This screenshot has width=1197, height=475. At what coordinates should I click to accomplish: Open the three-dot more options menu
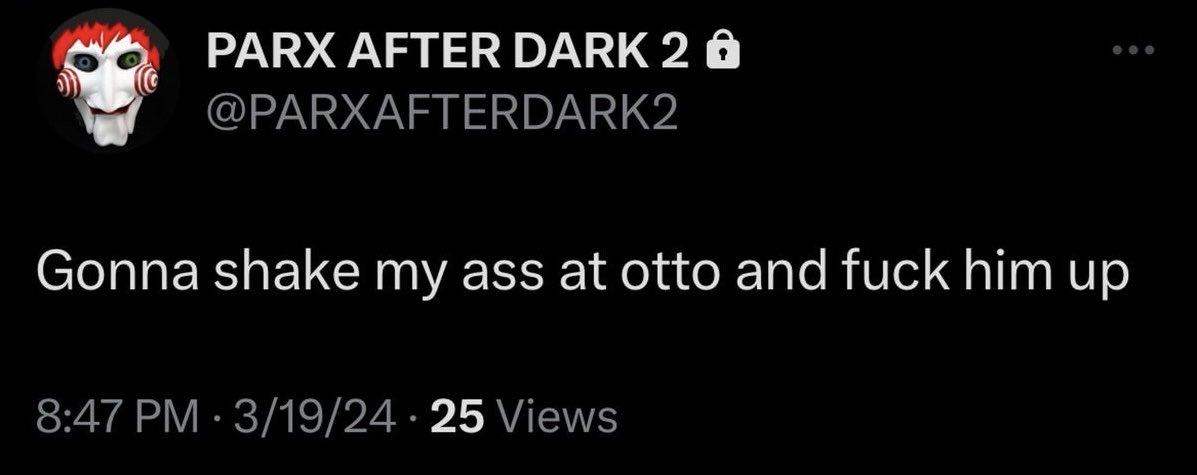(x=1134, y=50)
